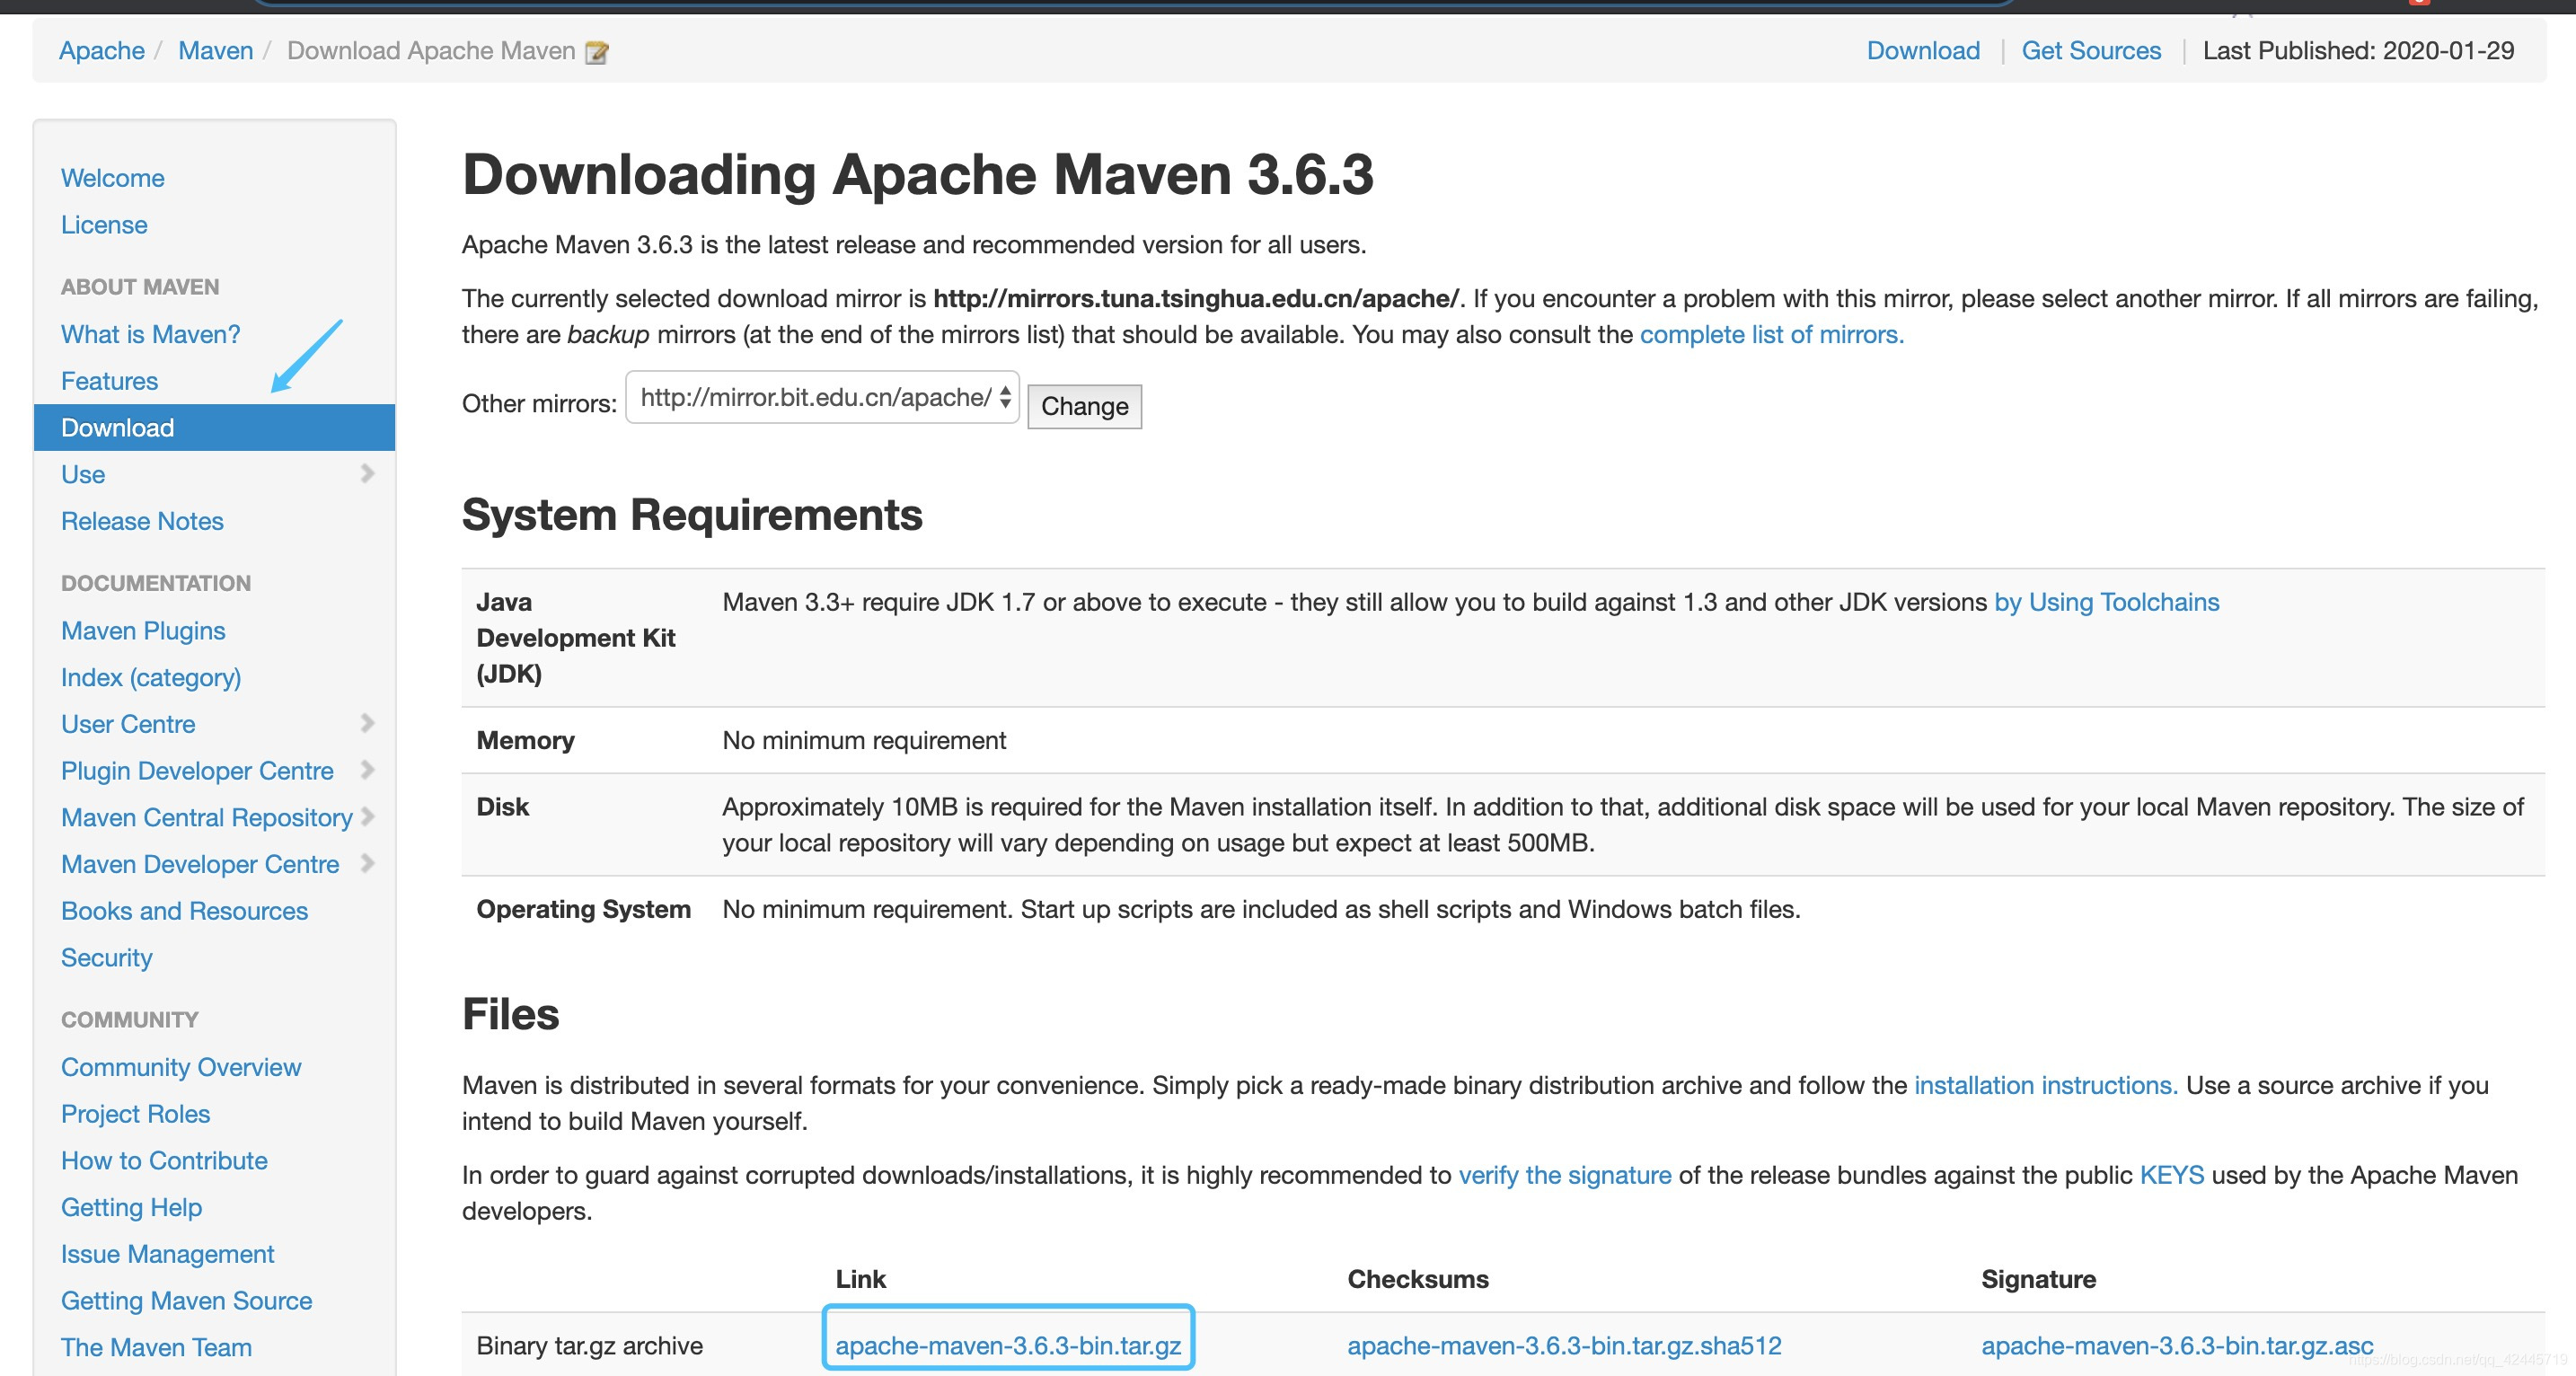
Task: Follow the complete list of mirrors link
Action: tap(1771, 335)
